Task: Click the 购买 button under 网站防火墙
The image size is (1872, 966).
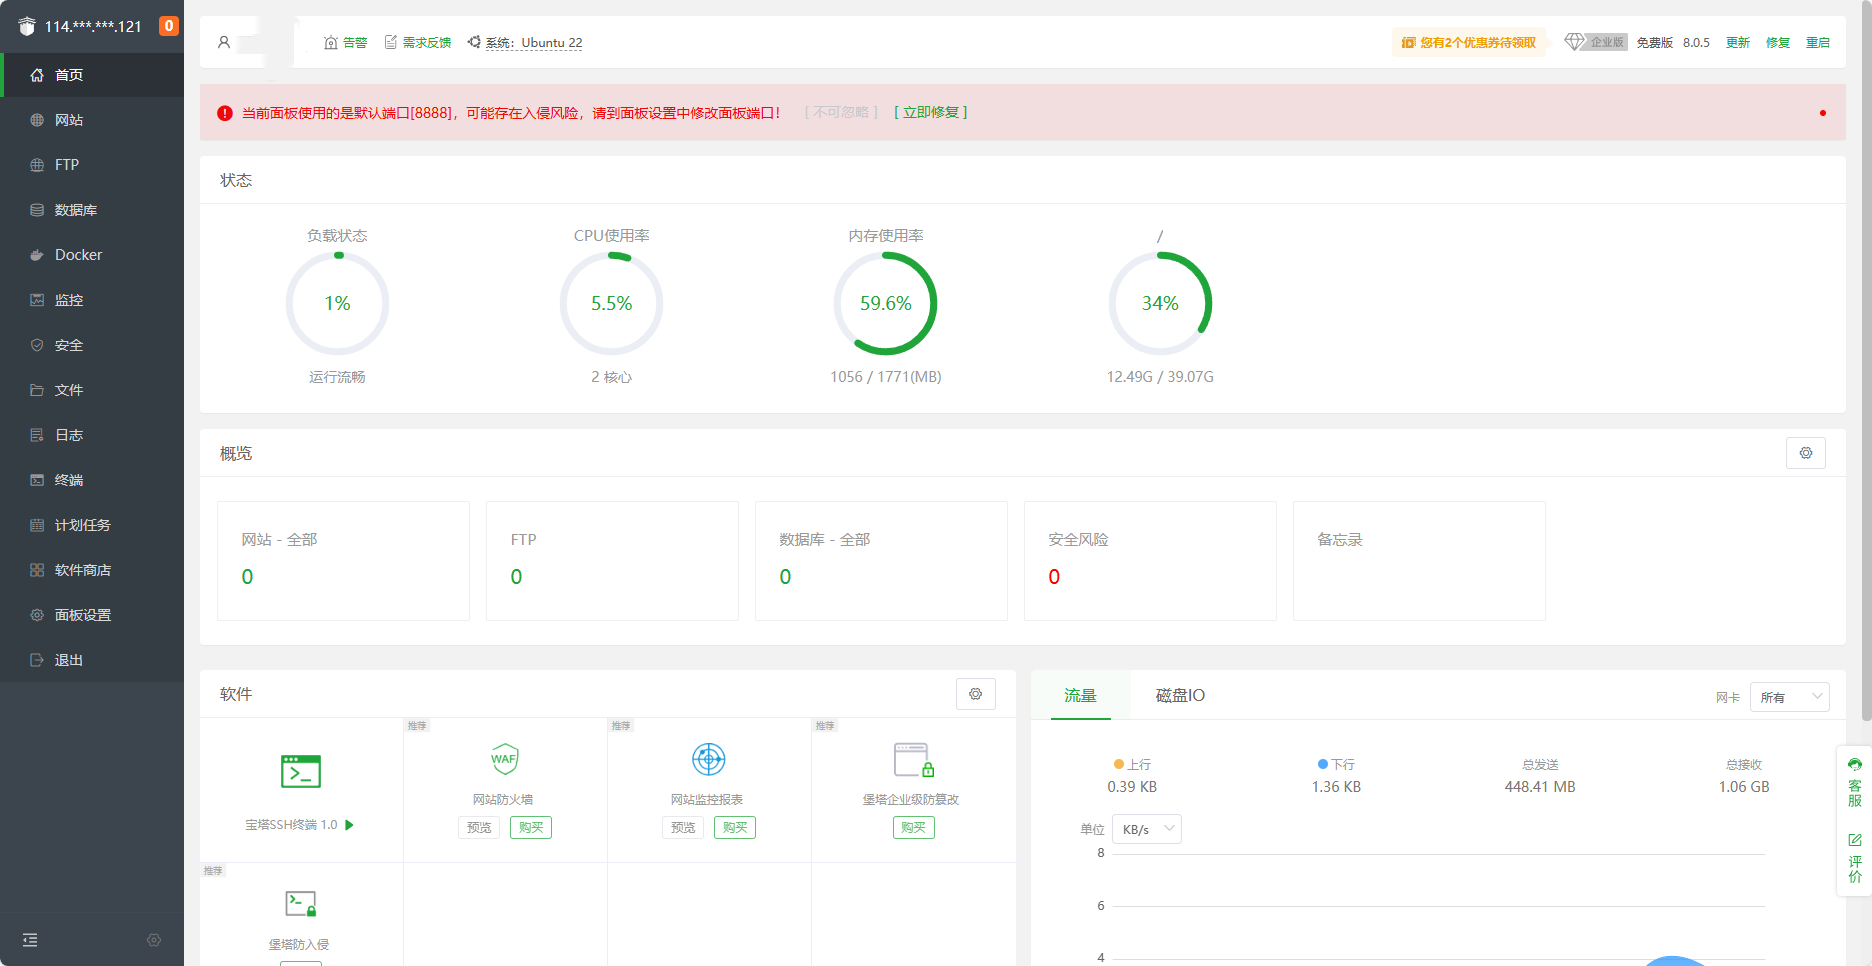Action: pos(531,827)
